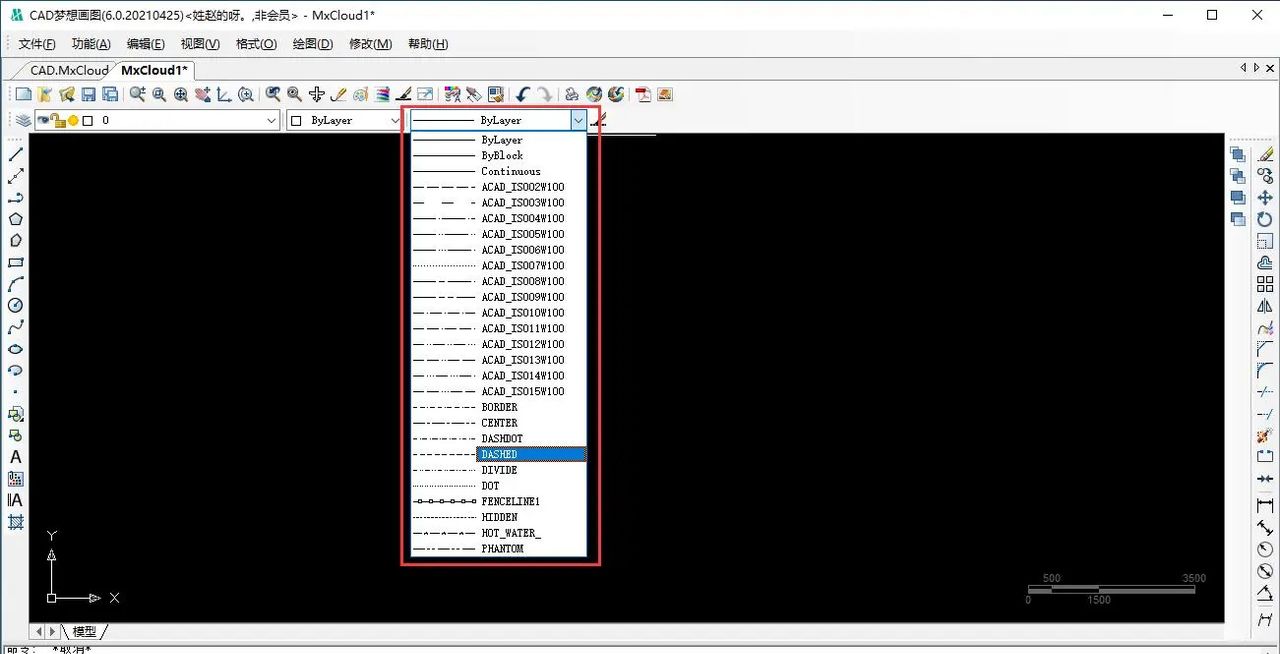Choose BORDER linetype in list

pos(498,407)
